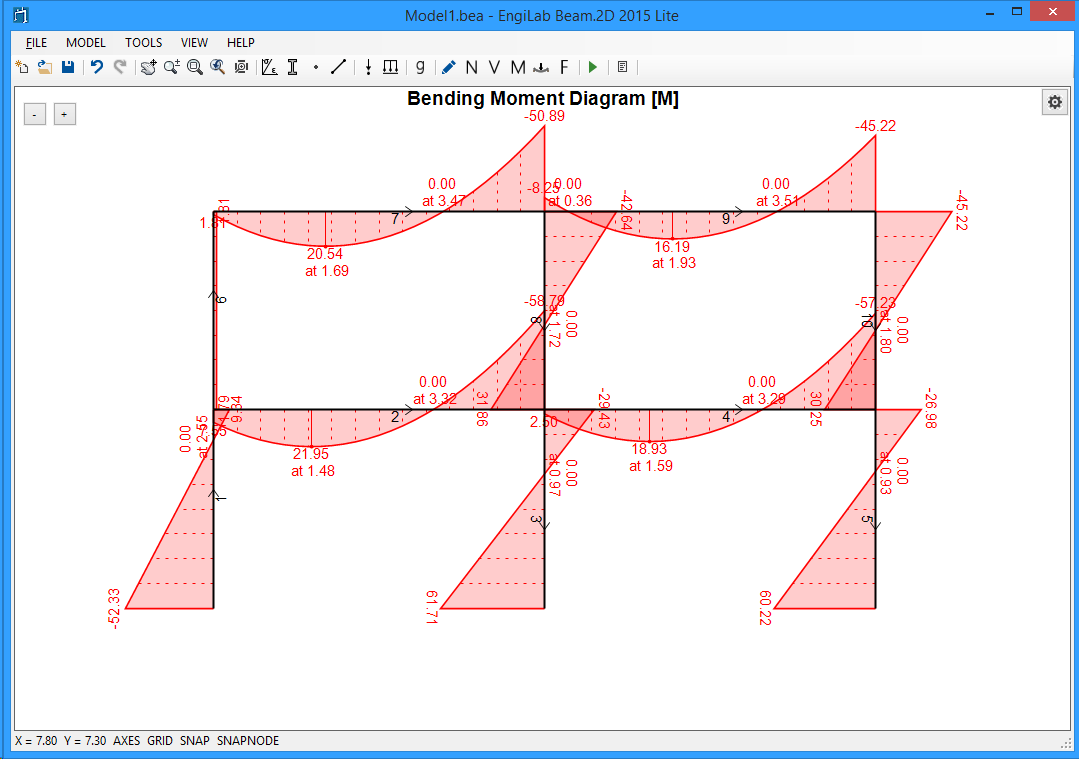Click the grayed Redo arrow
Viewport: 1079px width, 759px height.
click(120, 67)
